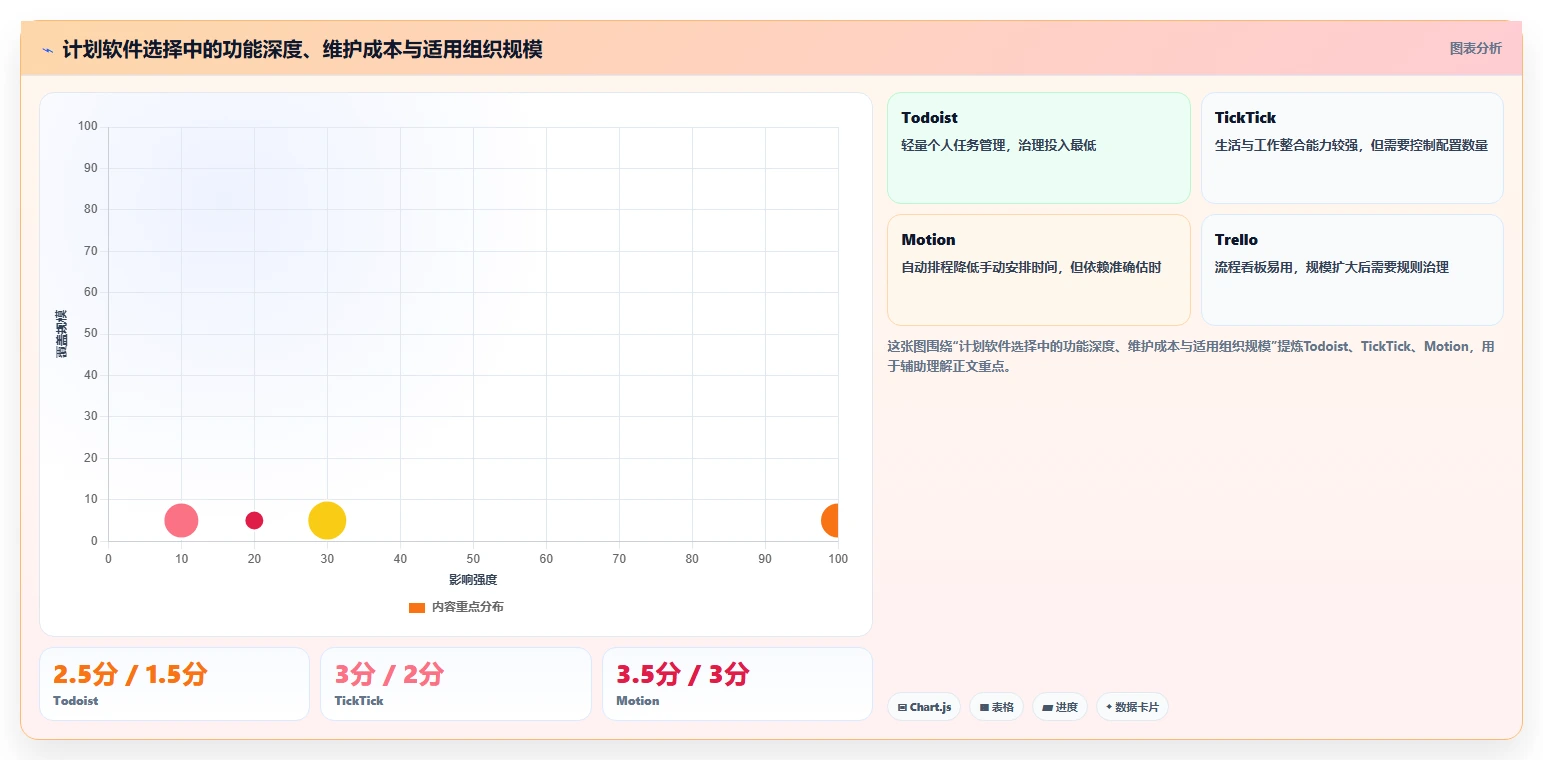
Task: Click the lightning icon before the title
Action: (47, 50)
